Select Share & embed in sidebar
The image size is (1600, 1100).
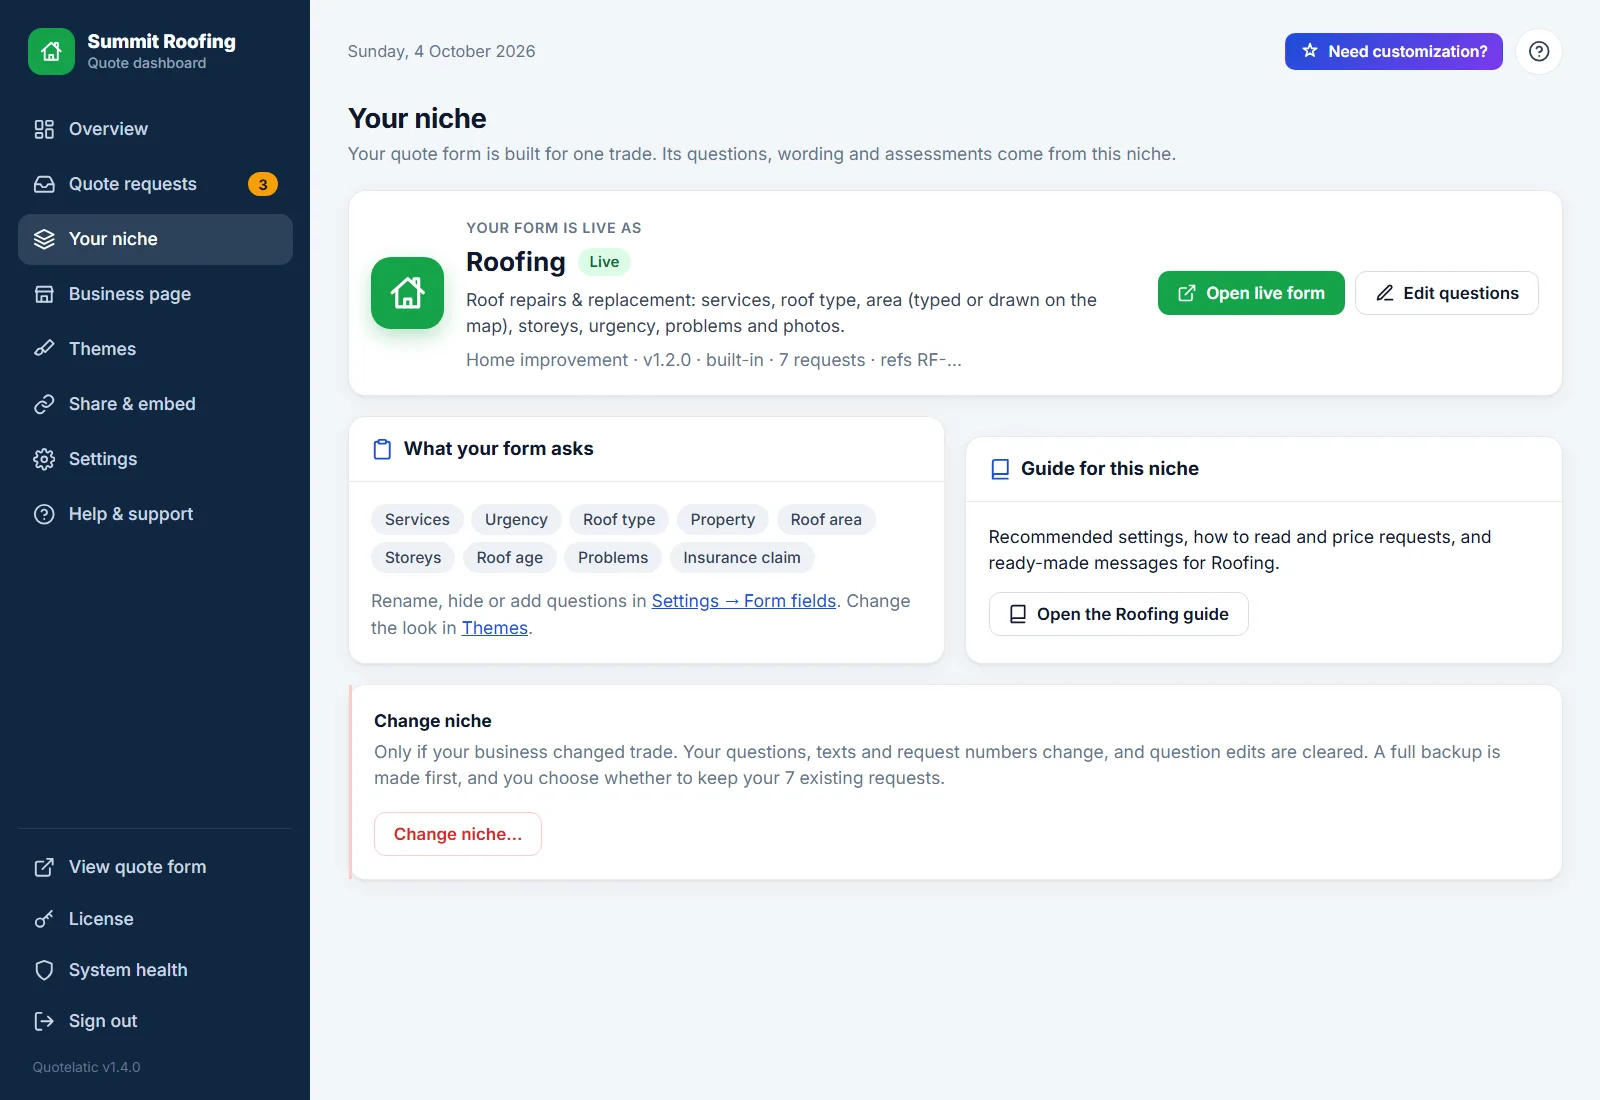click(x=155, y=404)
